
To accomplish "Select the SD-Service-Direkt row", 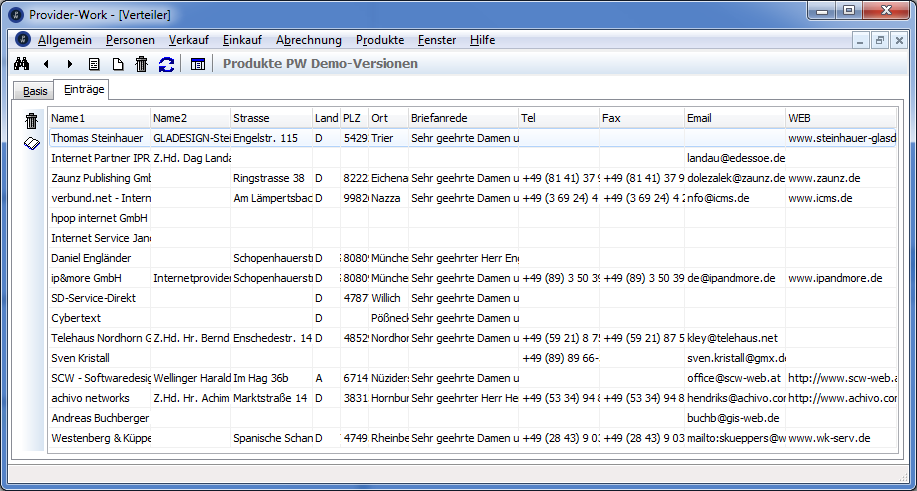I will click(x=473, y=298).
